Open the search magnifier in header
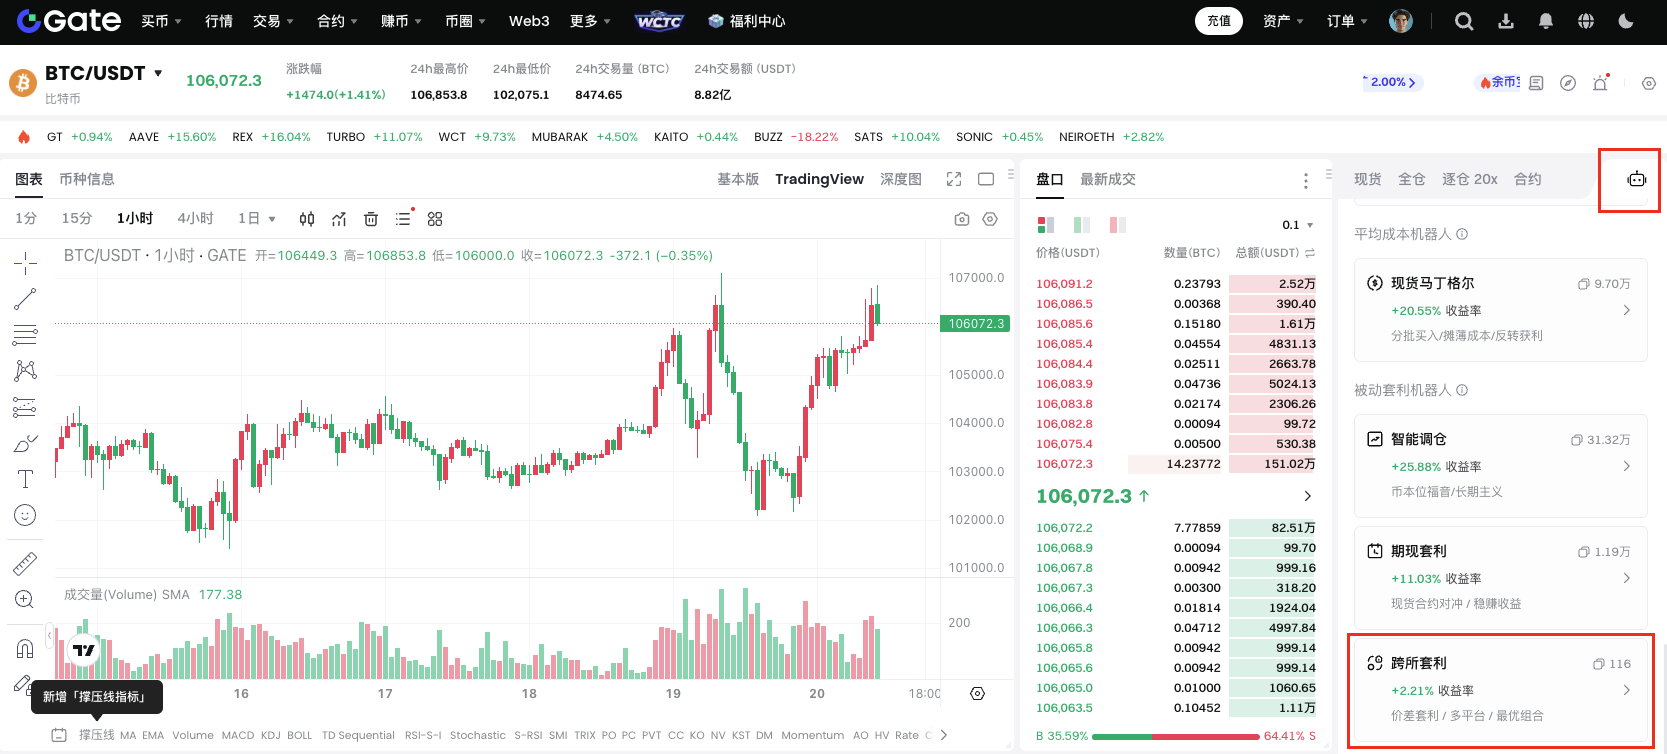1667x754 pixels. pyautogui.click(x=1464, y=21)
